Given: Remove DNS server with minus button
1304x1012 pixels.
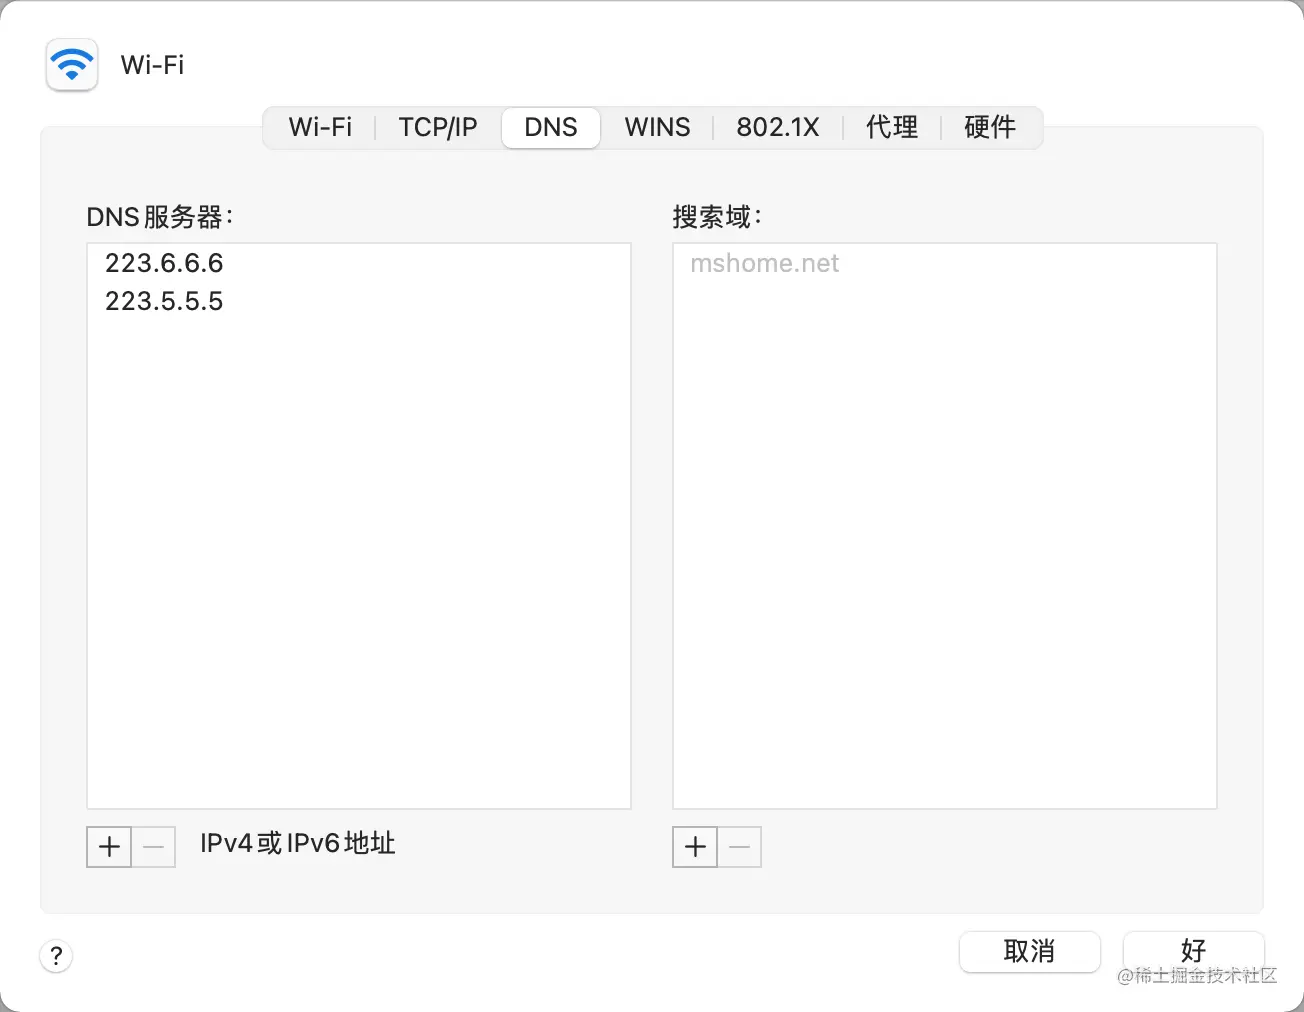Looking at the screenshot, I should tap(154, 847).
